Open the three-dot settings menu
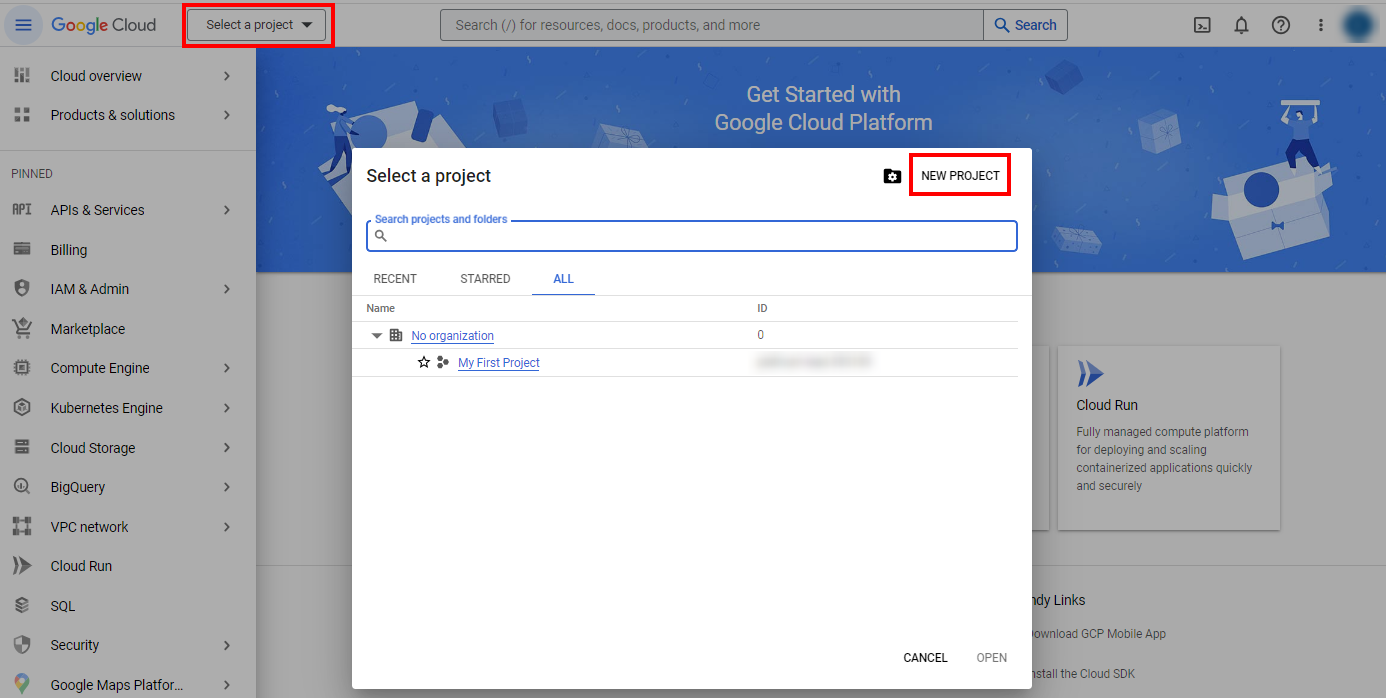Viewport: 1386px width, 698px height. click(1320, 26)
